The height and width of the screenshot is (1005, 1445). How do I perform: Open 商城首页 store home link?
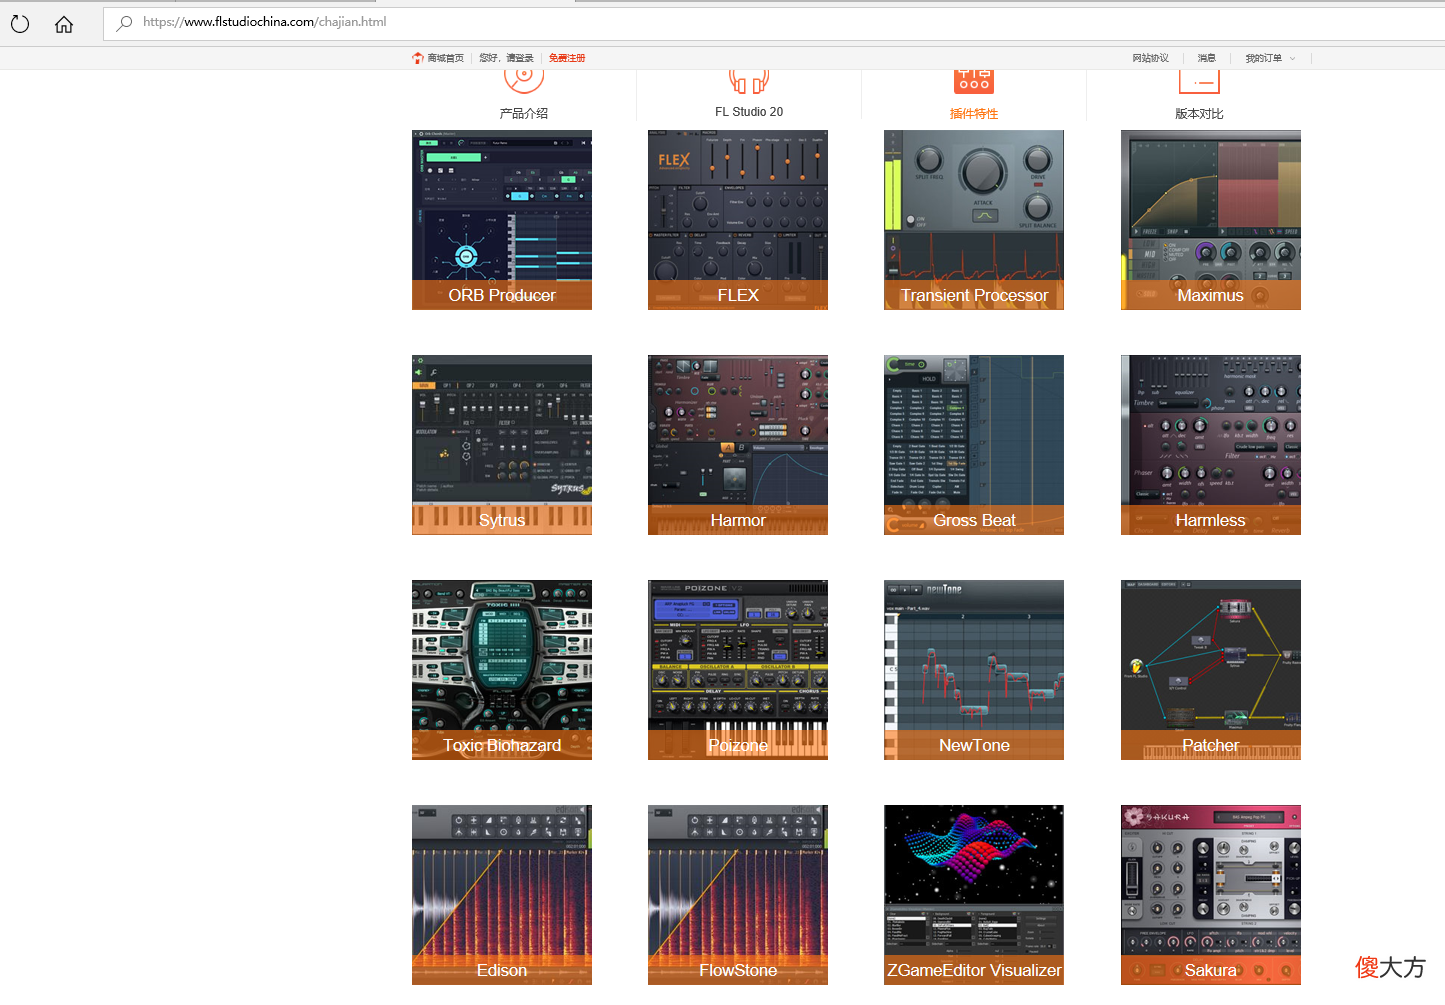point(438,58)
